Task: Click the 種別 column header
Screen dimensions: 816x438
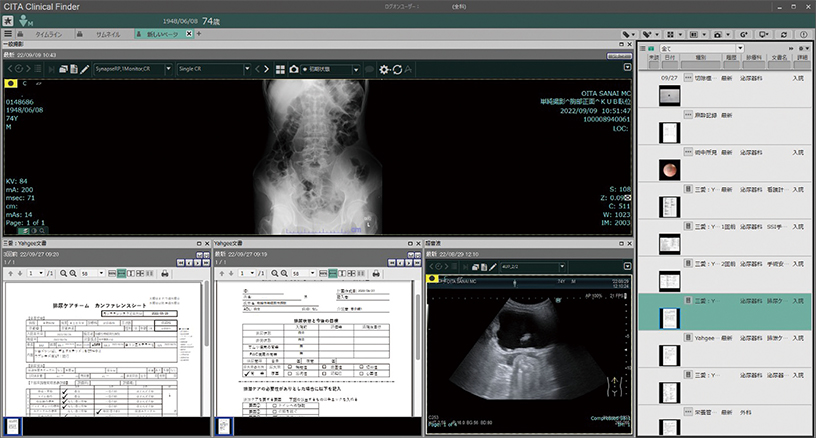Action: coord(700,58)
